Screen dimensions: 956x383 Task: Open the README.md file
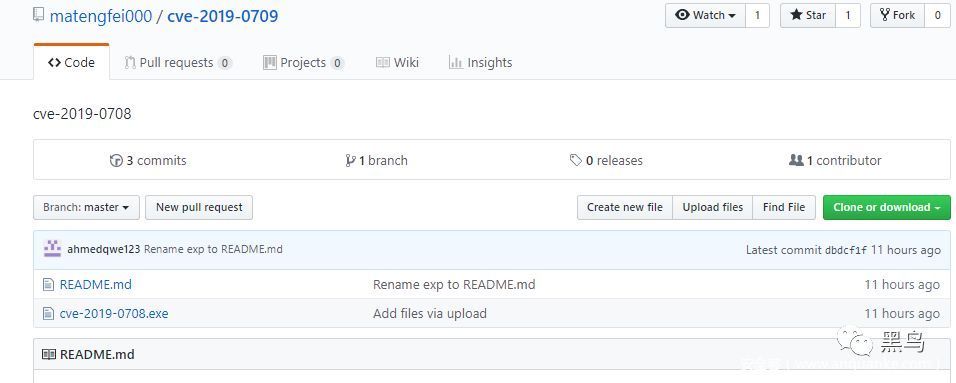(96, 284)
